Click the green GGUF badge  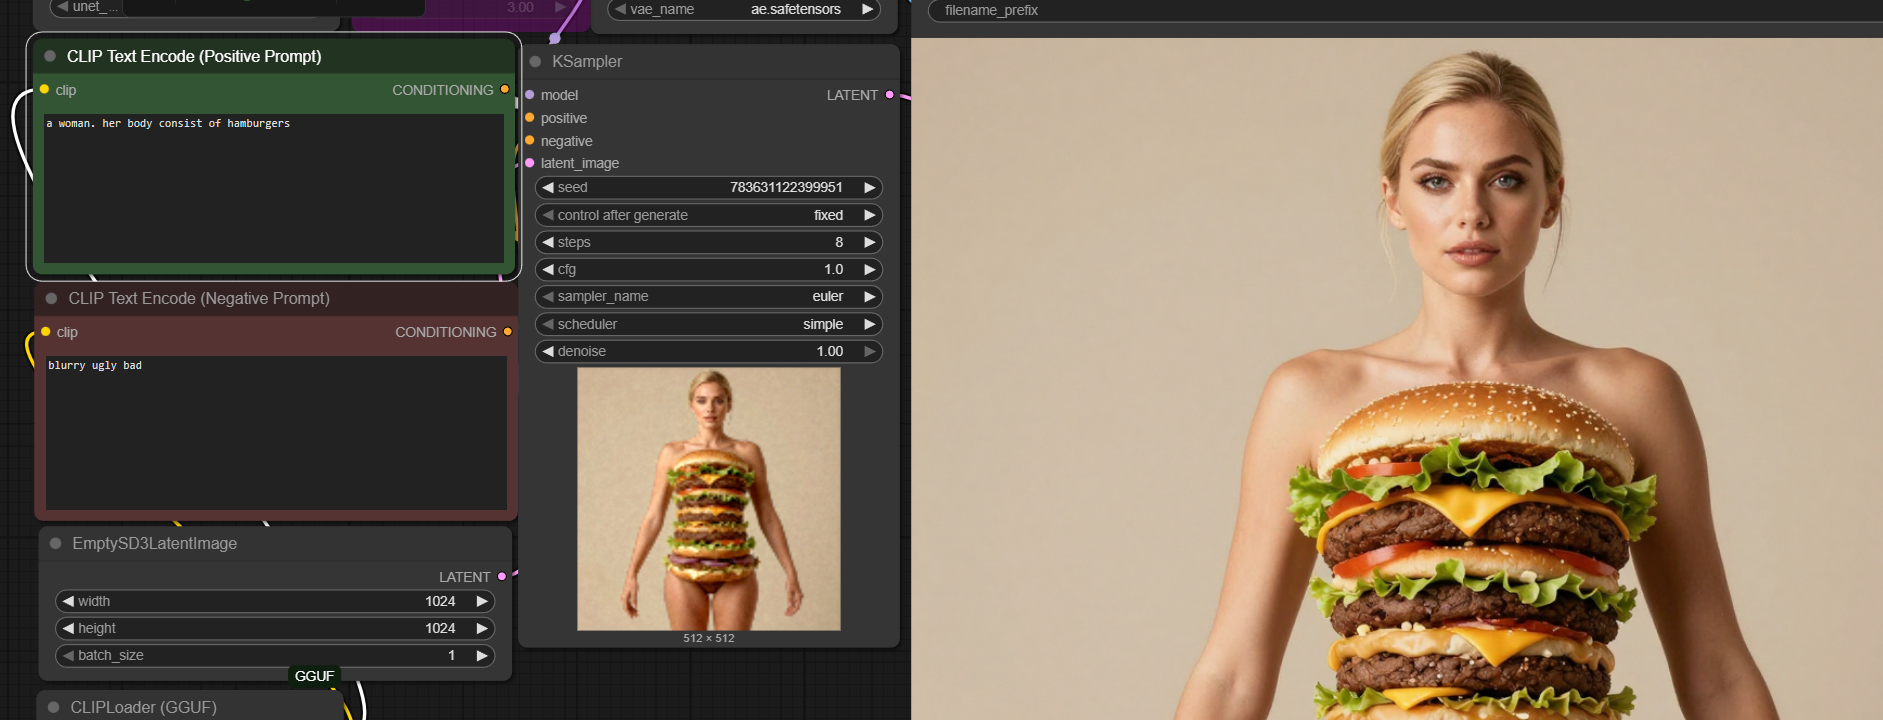(314, 676)
